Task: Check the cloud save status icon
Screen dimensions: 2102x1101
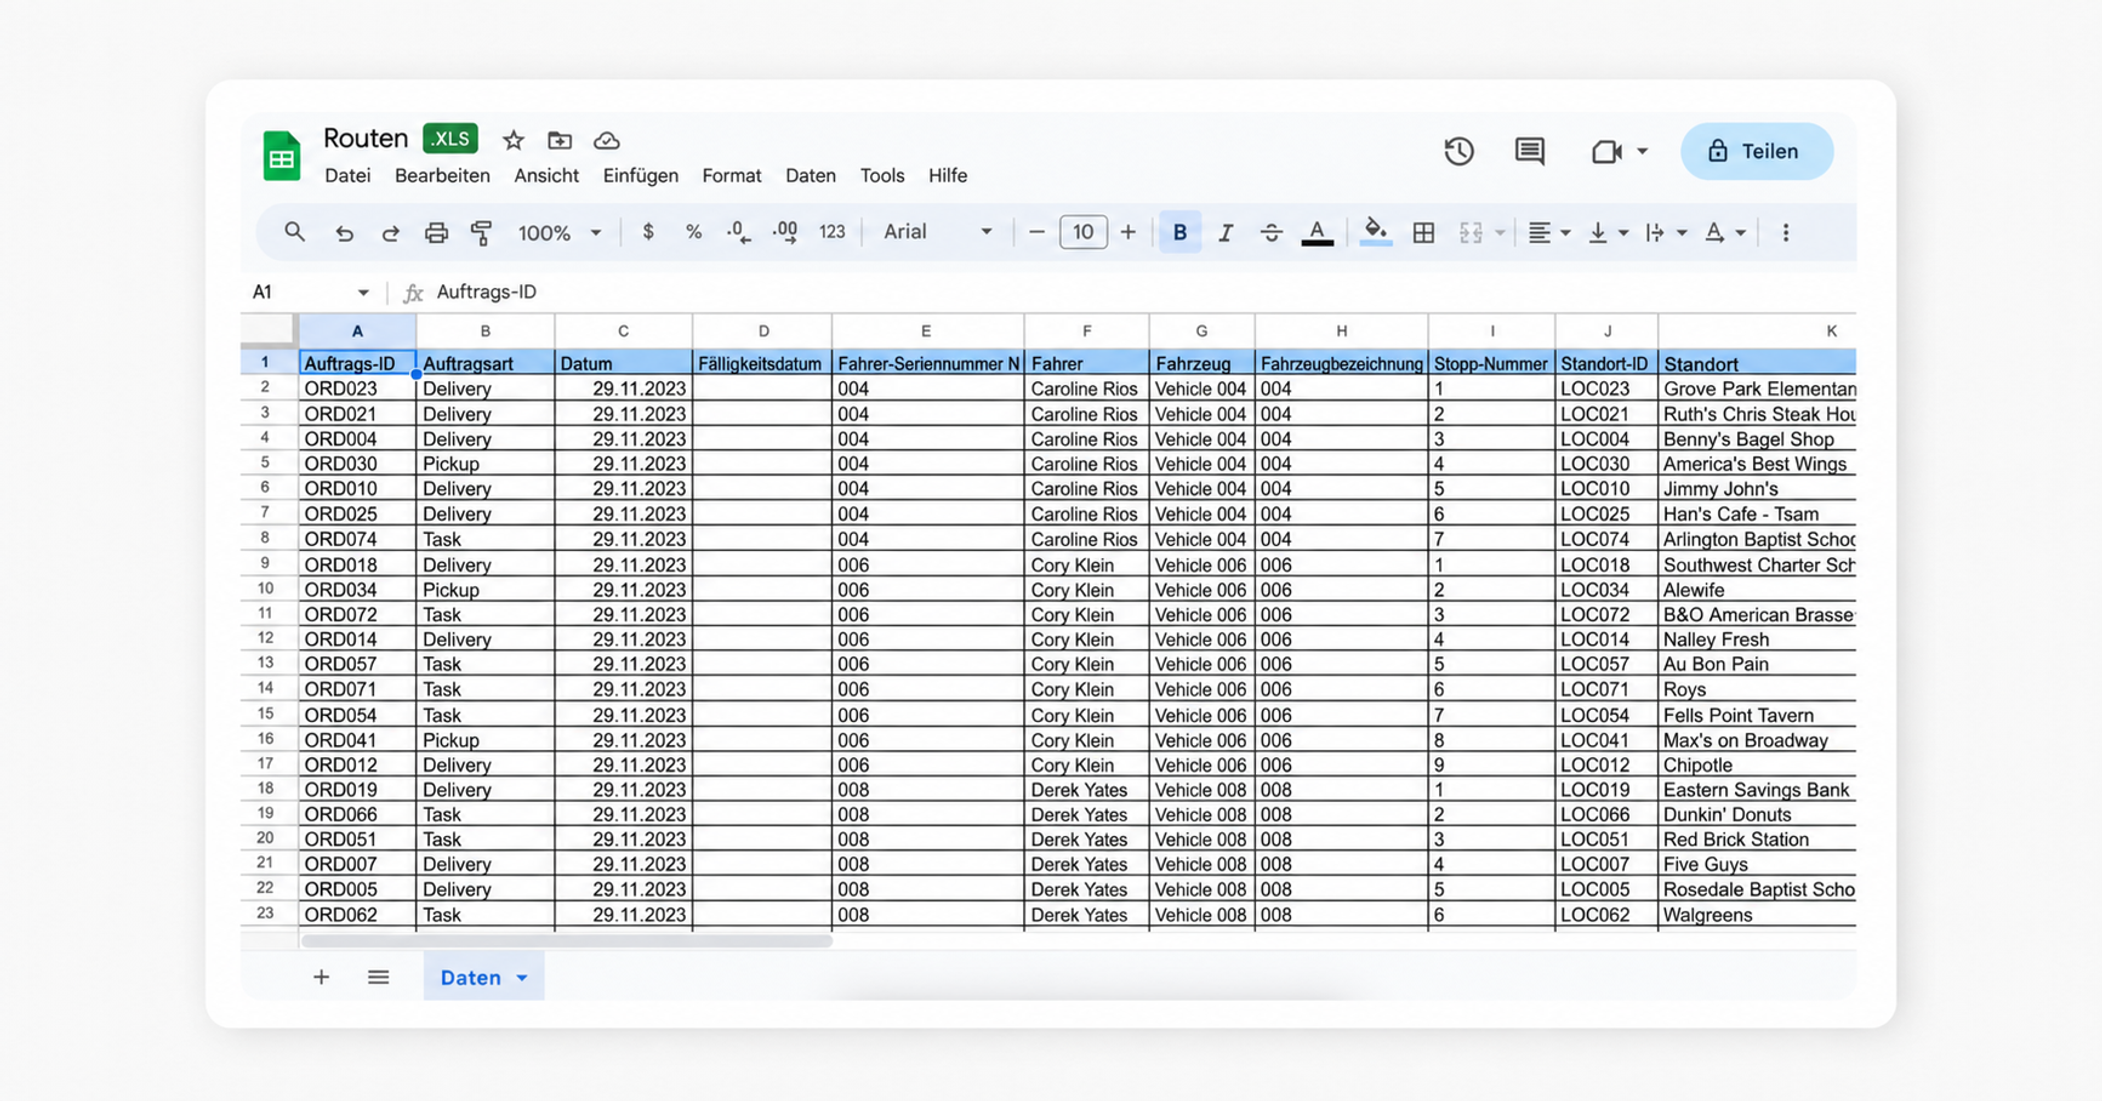Action: [x=606, y=140]
